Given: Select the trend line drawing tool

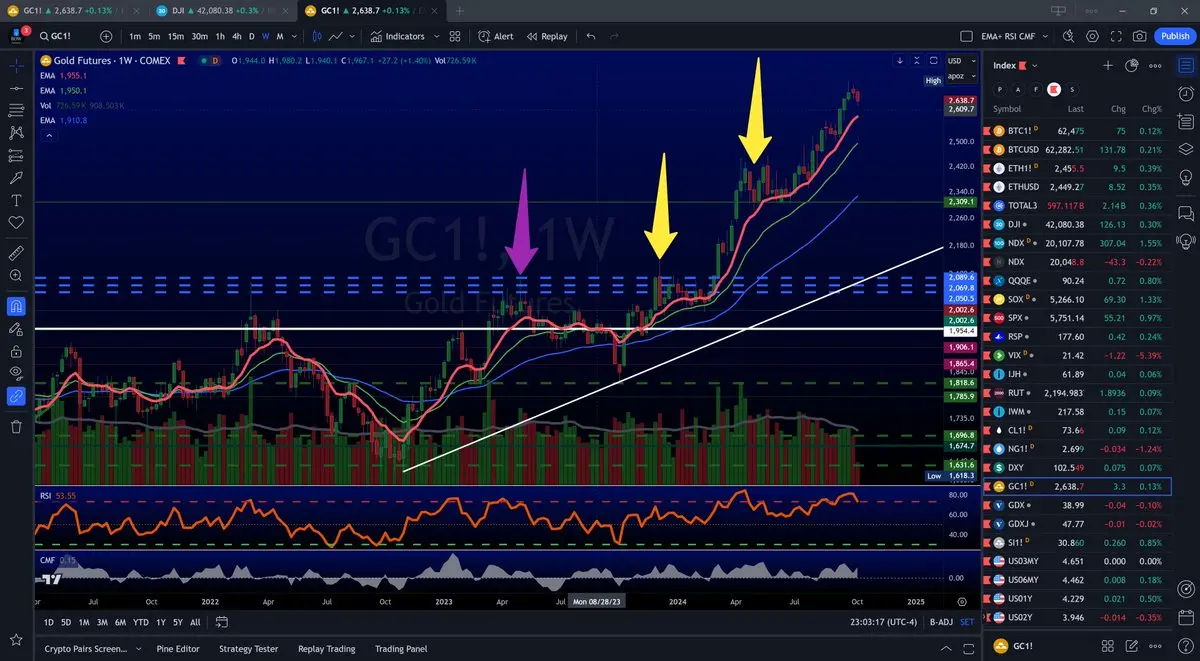Looking at the screenshot, I should [x=16, y=88].
